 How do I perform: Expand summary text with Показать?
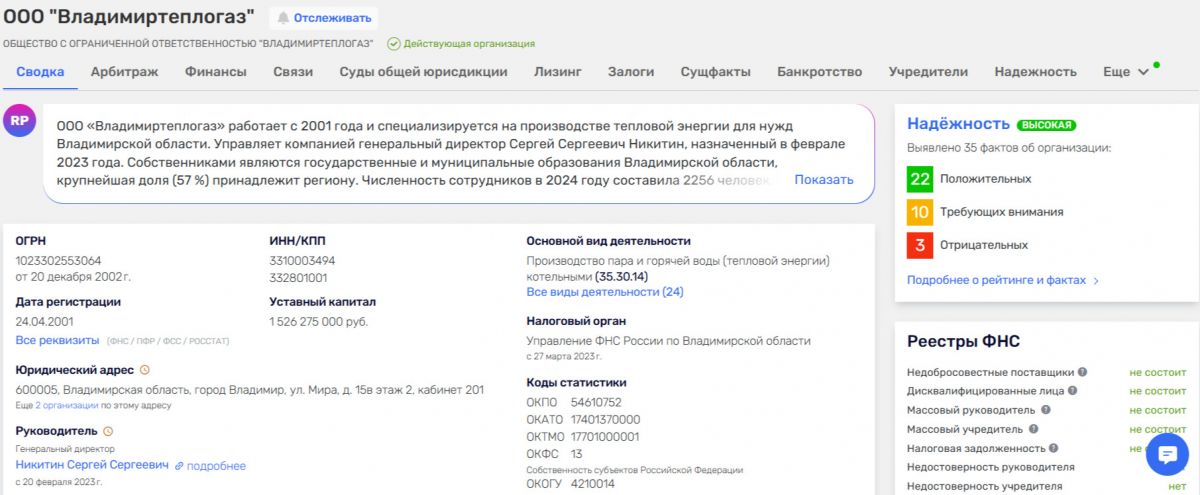[x=823, y=180]
